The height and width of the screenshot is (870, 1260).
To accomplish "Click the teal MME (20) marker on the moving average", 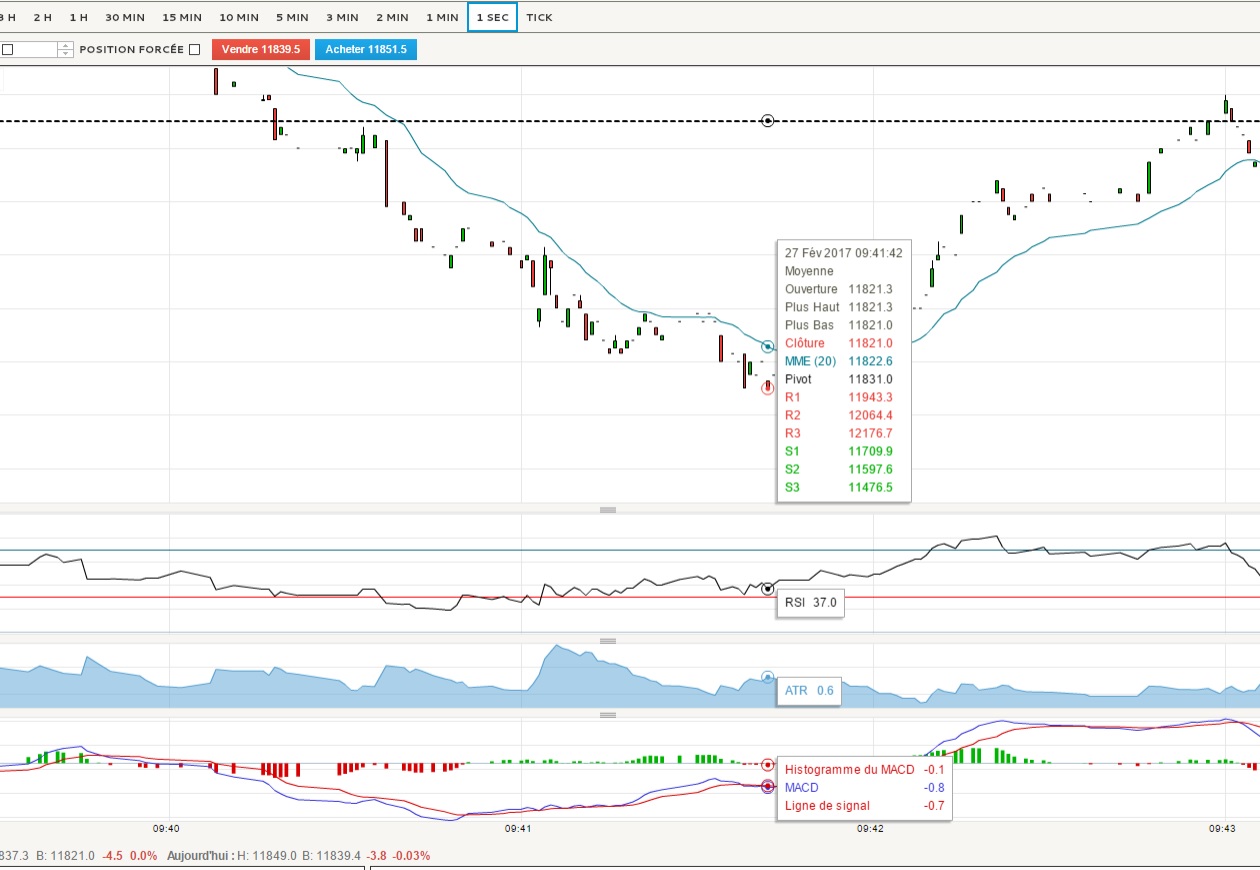I will click(768, 347).
